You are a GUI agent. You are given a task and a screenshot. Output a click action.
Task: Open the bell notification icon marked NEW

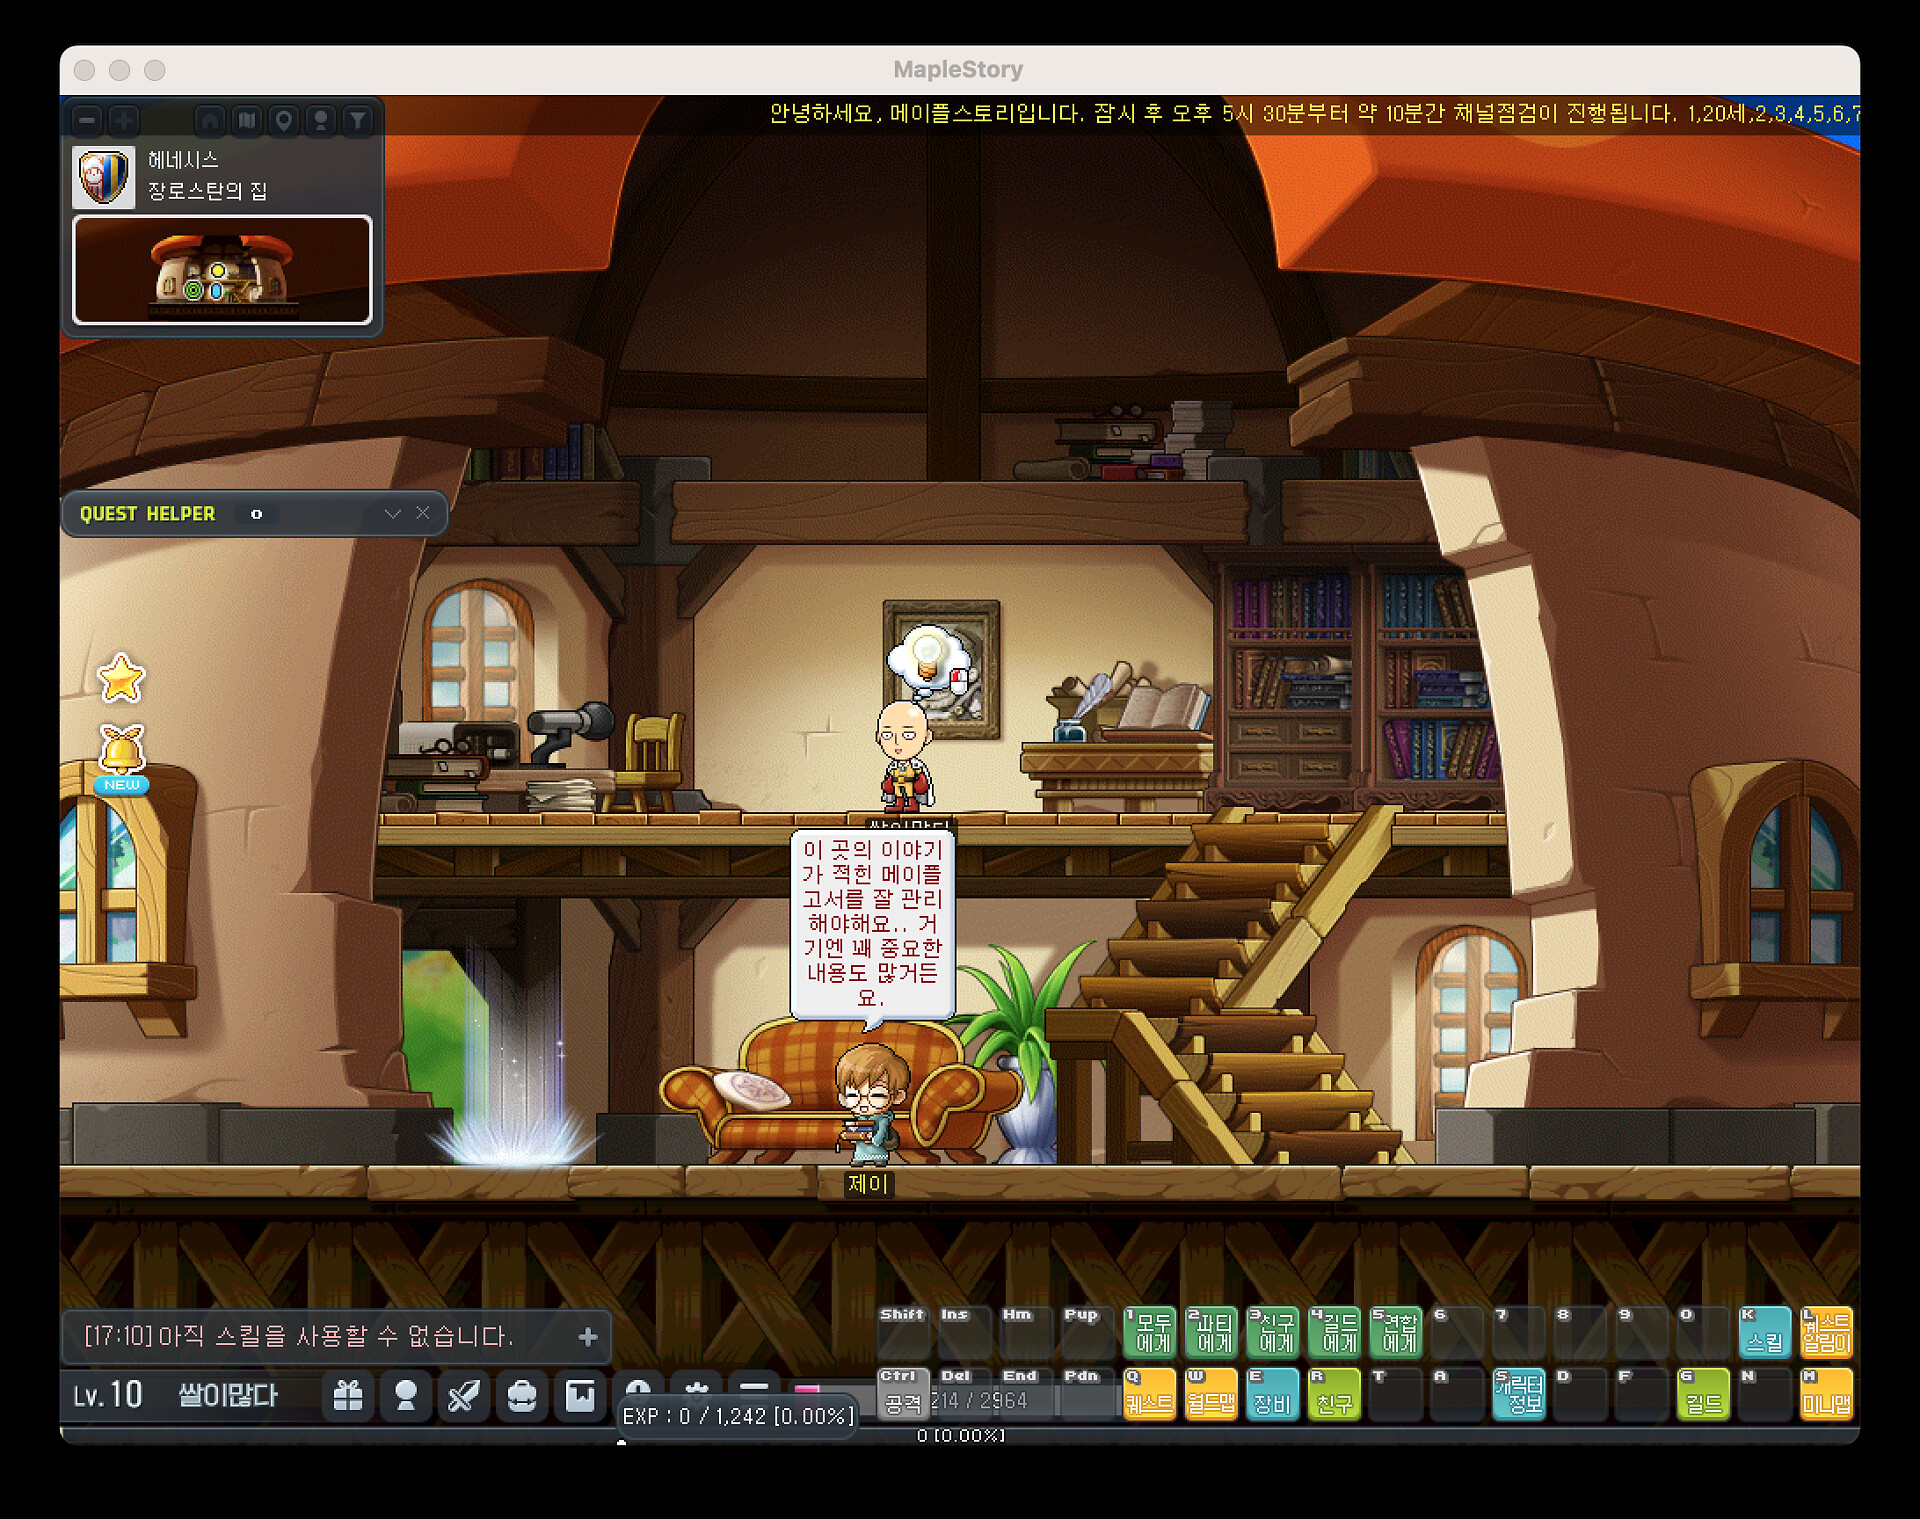pyautogui.click(x=121, y=752)
